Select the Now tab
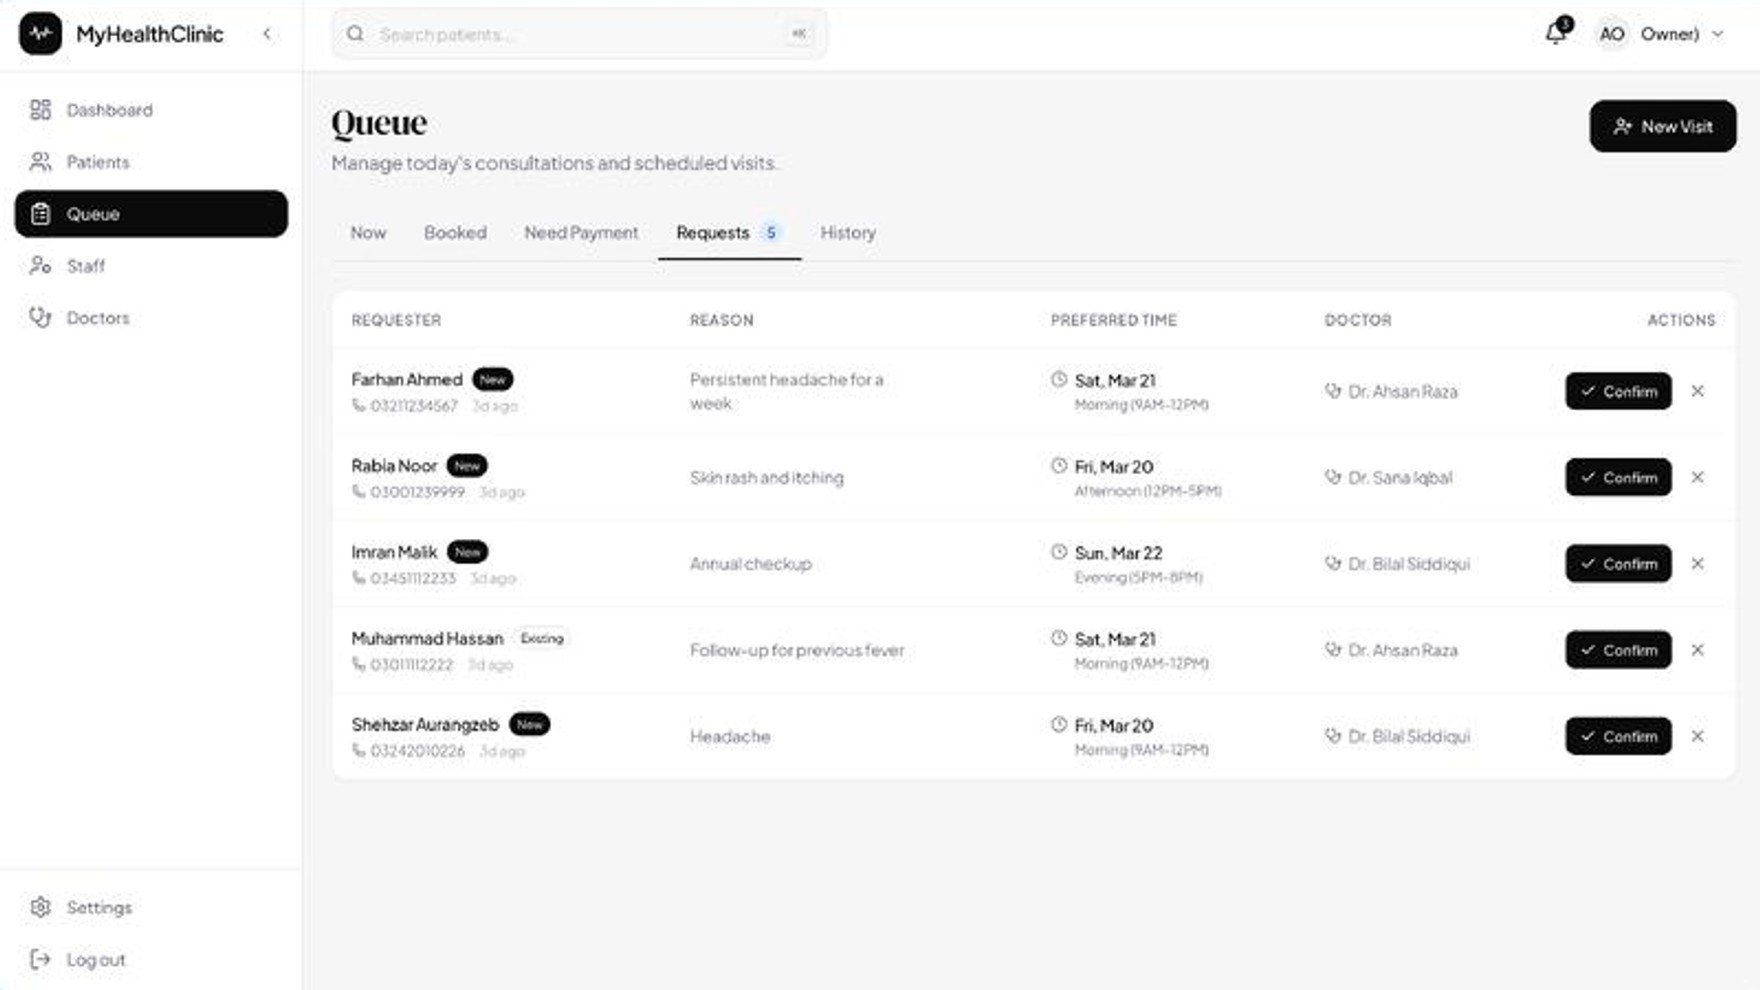Screen dimensions: 1760x990 point(368,233)
